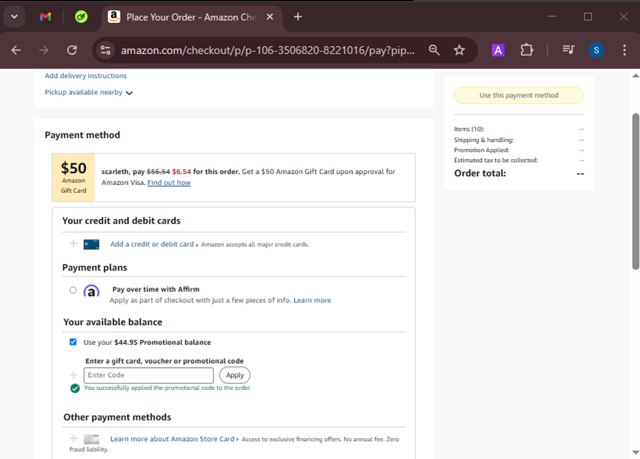Click the 'Other payment methods' heading
Viewport: 640px width, 459px height.
(117, 417)
